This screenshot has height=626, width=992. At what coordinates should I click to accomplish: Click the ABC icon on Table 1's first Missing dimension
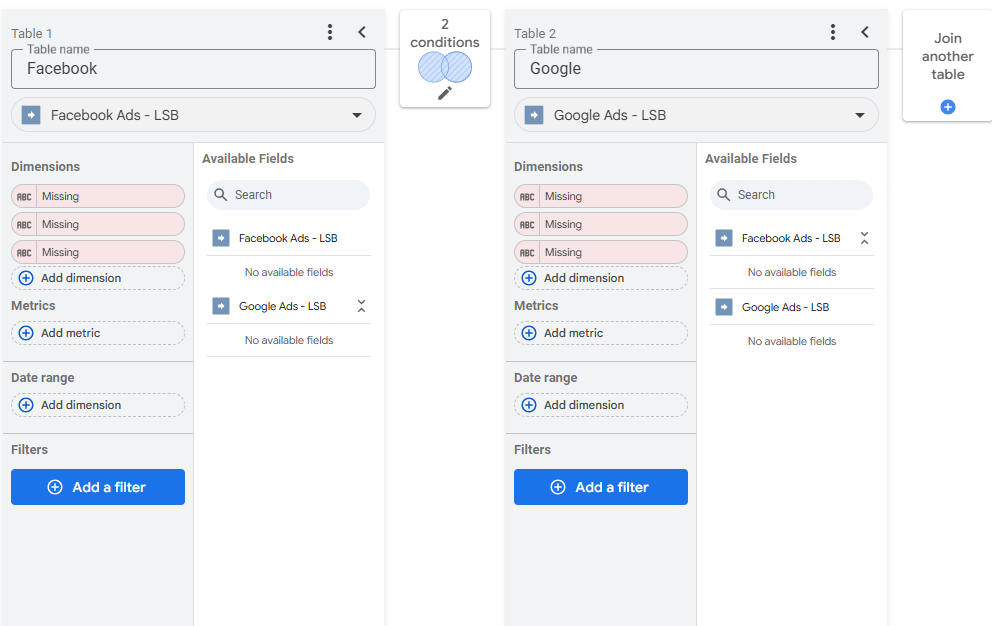26,195
